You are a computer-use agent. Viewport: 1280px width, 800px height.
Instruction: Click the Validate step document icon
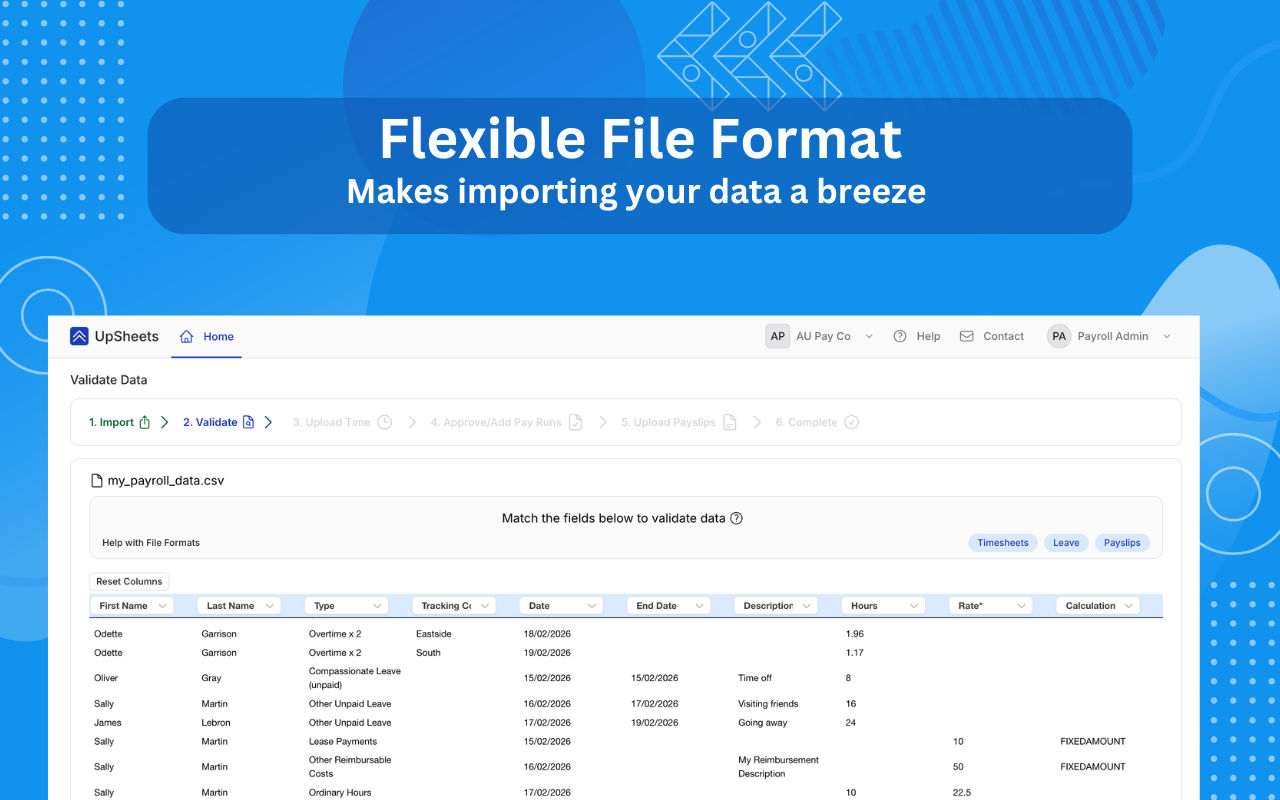click(x=246, y=422)
